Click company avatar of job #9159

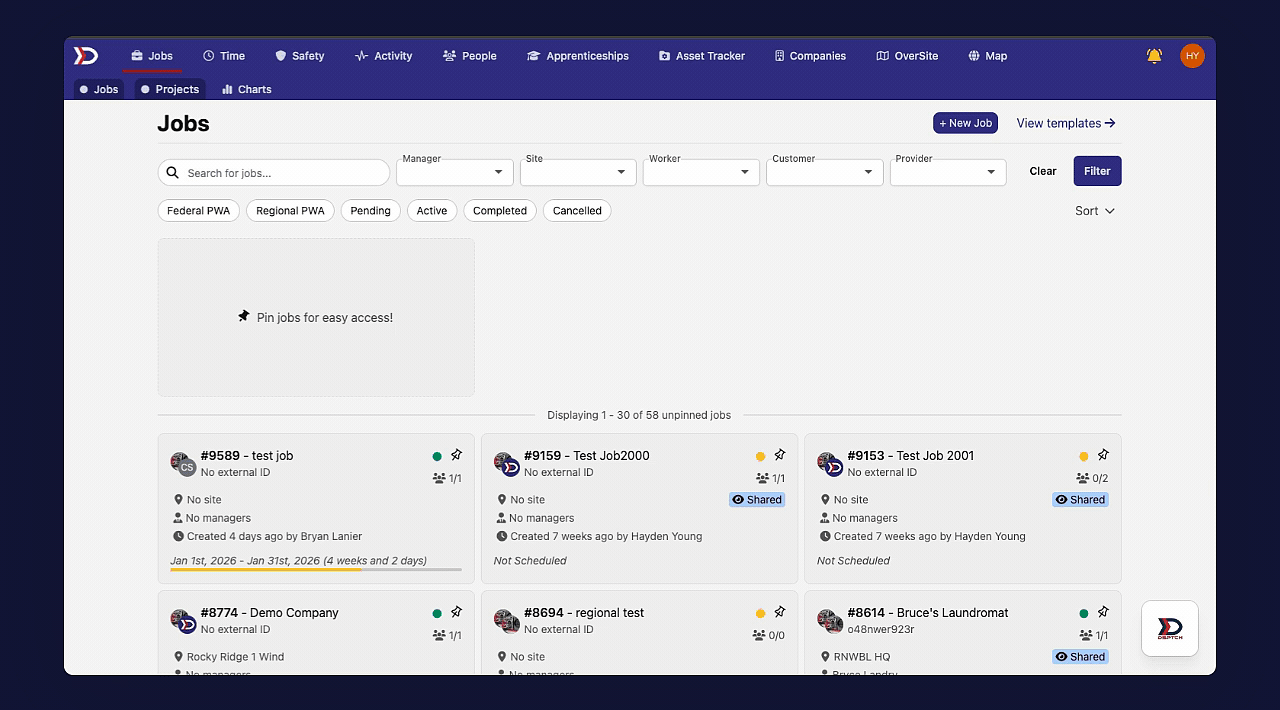point(507,464)
